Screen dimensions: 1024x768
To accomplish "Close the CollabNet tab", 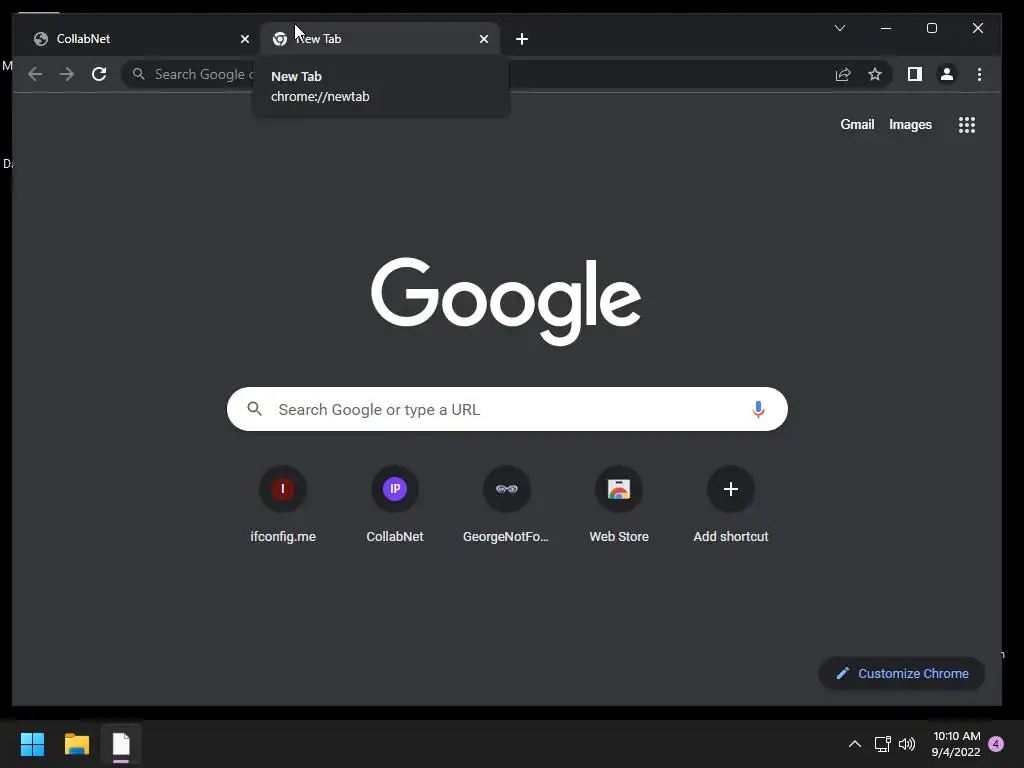I will [245, 39].
